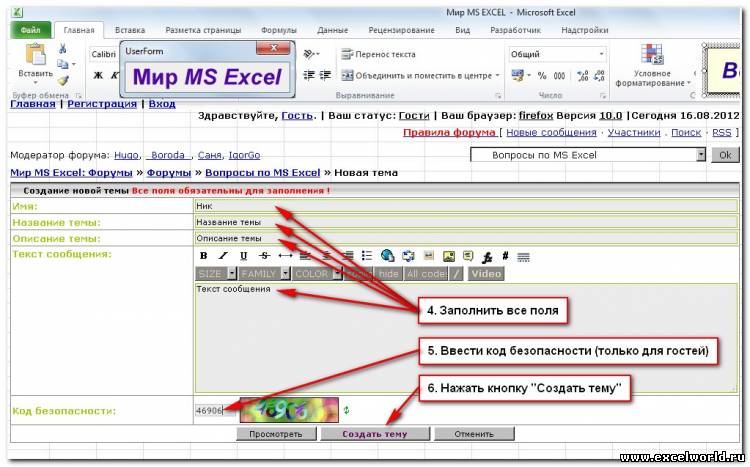Switch to the Надстройки tab

click(x=585, y=30)
